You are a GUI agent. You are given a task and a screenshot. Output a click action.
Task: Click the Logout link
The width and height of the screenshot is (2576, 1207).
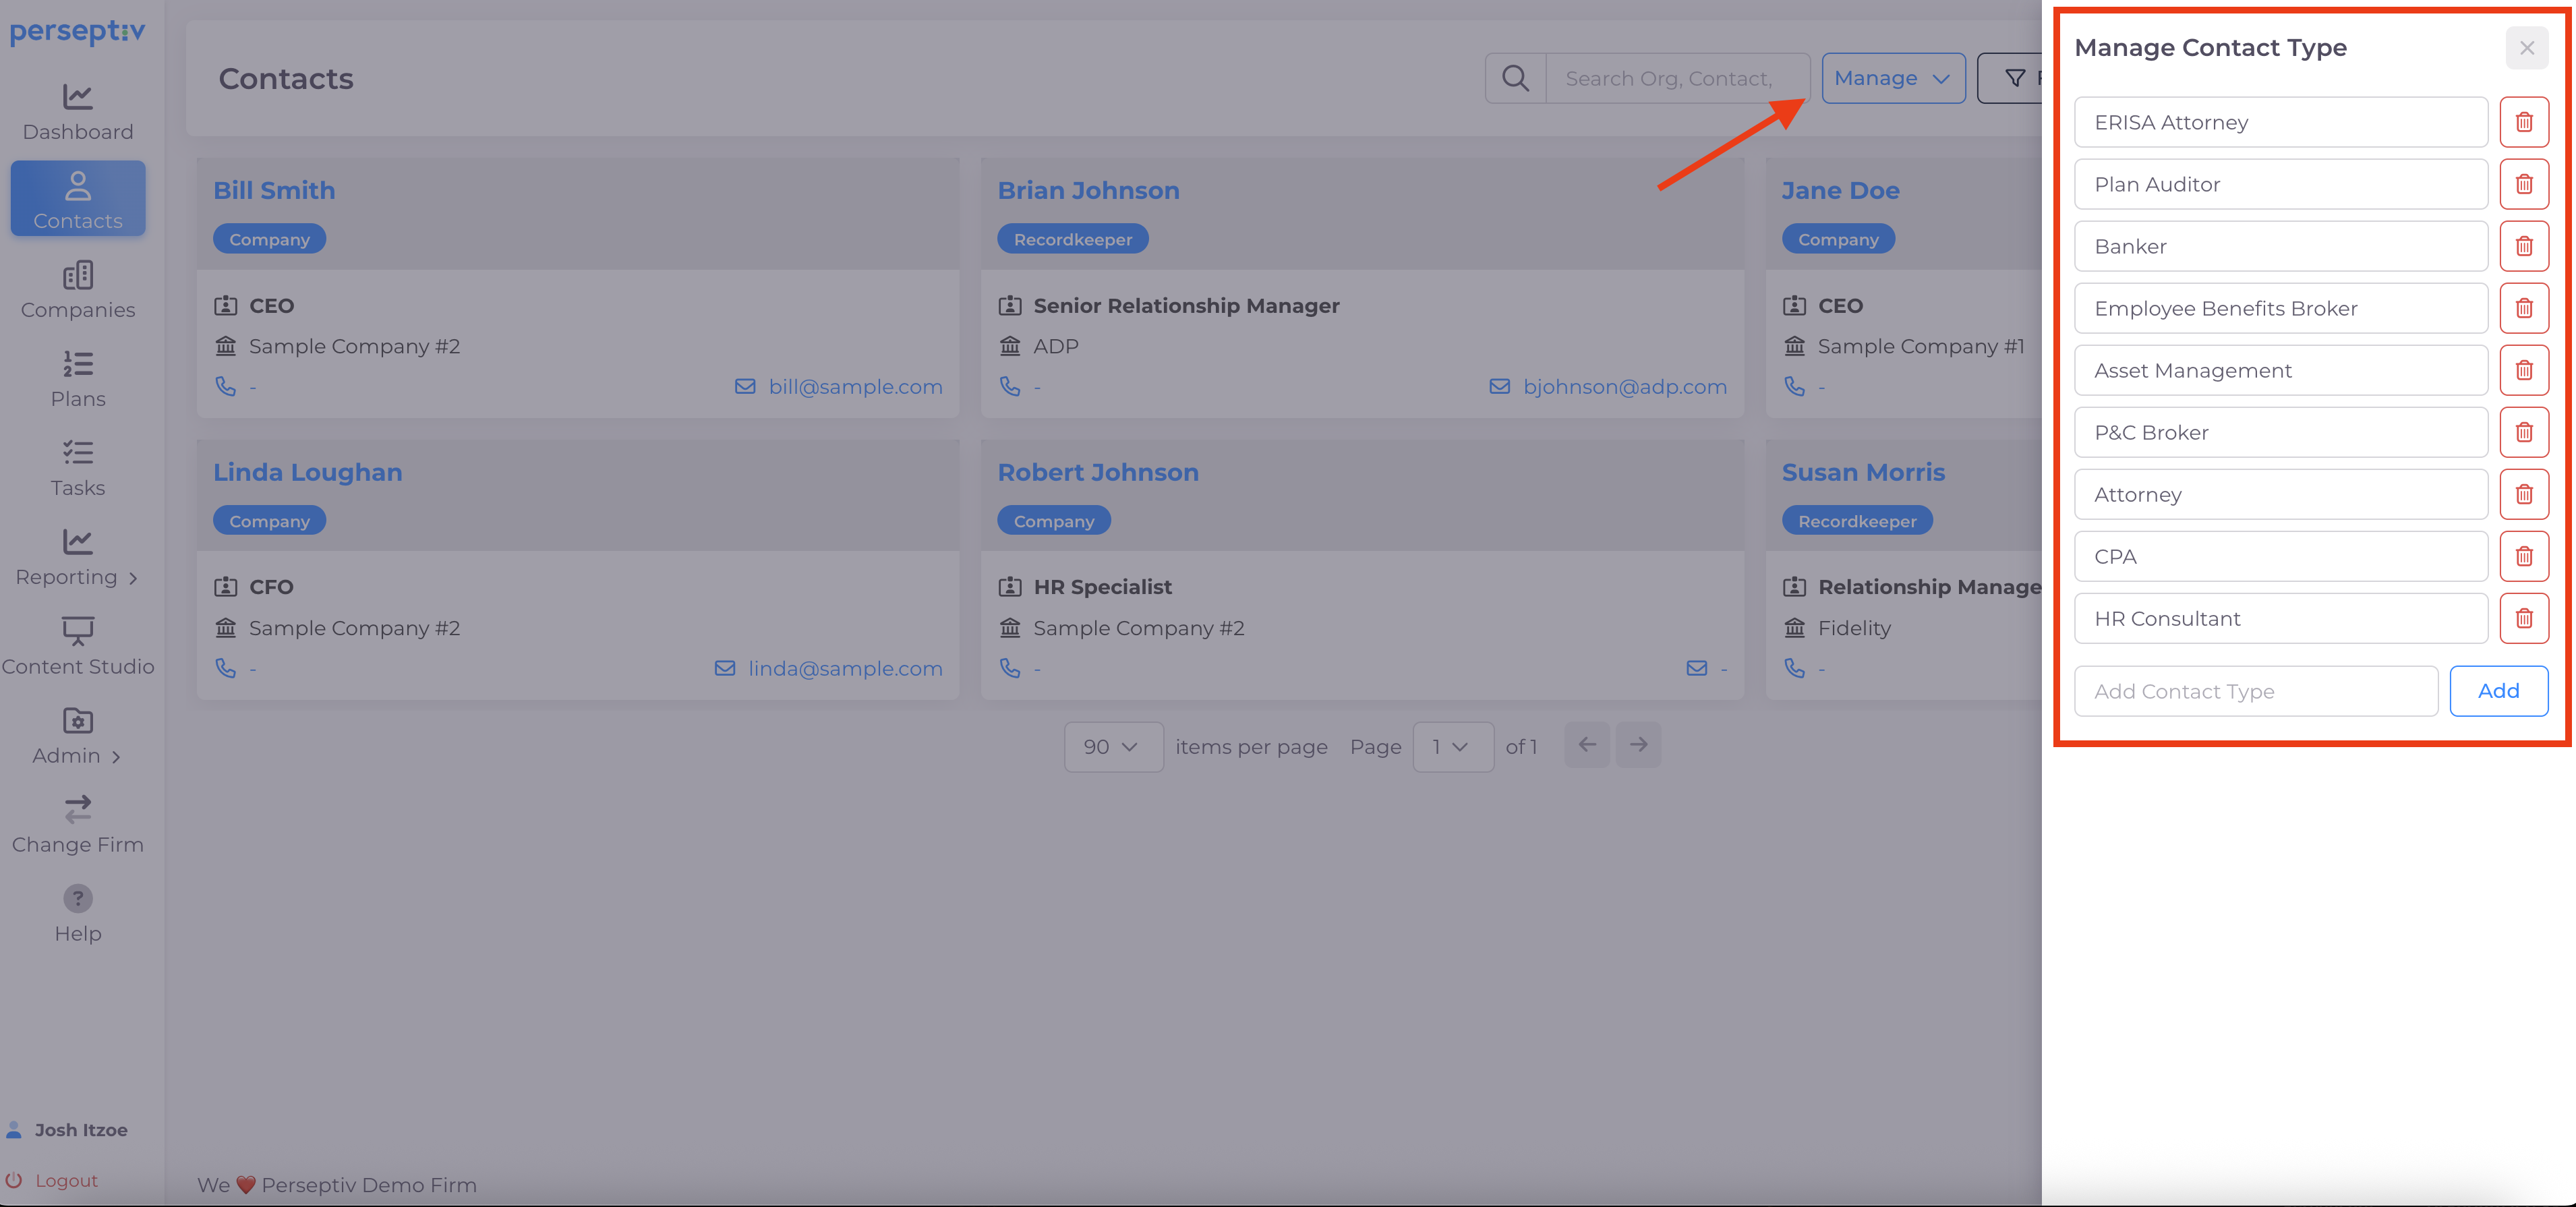pyautogui.click(x=66, y=1180)
